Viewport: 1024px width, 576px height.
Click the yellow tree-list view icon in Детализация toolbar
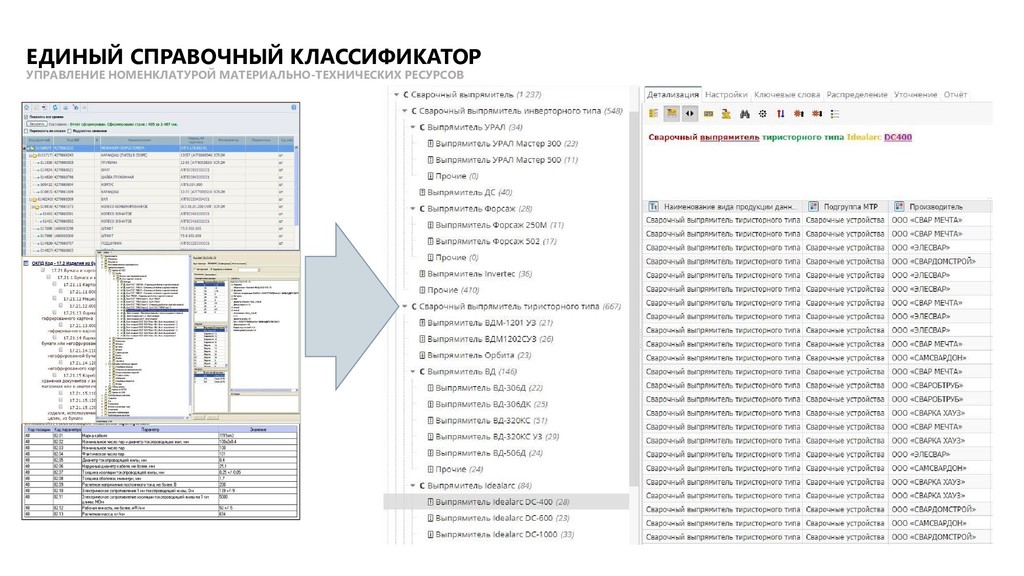pos(653,114)
